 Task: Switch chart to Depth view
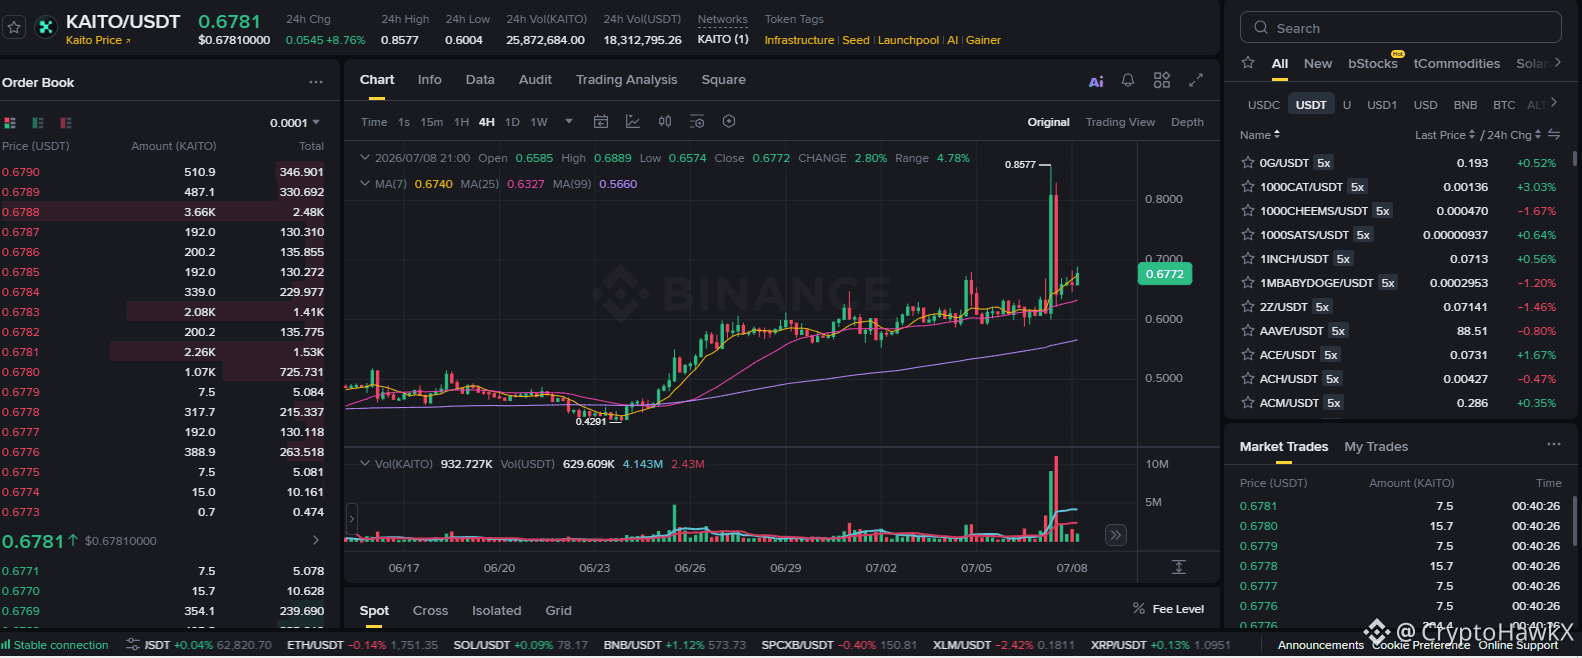(1187, 122)
